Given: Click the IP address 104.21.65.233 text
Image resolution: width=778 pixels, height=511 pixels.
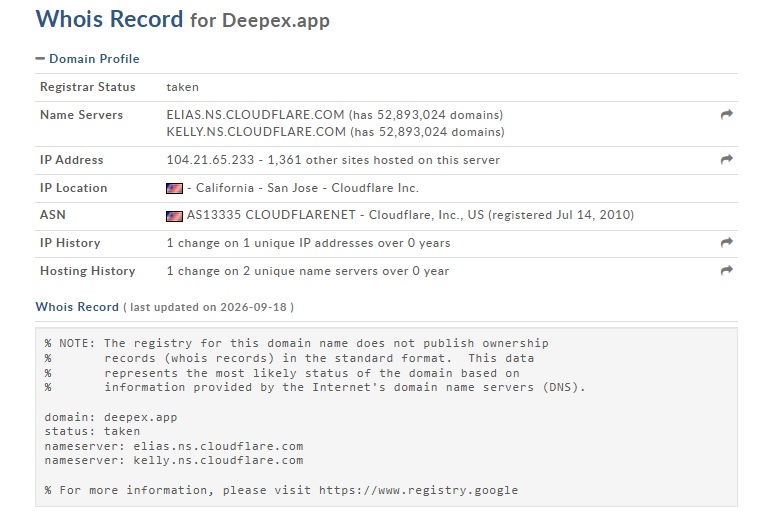Looking at the screenshot, I should (x=210, y=160).
